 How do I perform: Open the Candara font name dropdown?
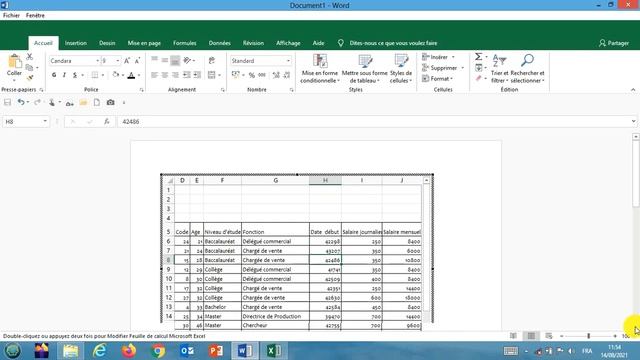(x=98, y=61)
